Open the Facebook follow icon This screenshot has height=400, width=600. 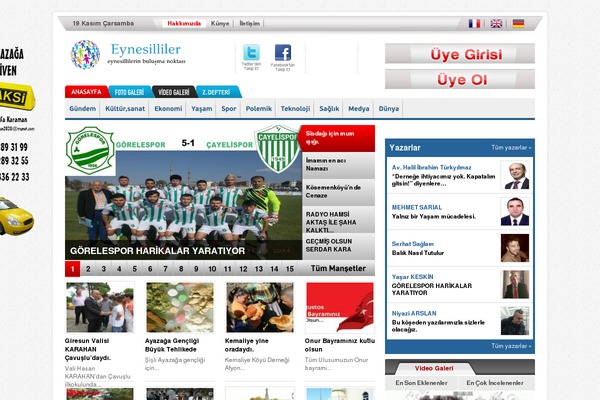click(x=283, y=53)
